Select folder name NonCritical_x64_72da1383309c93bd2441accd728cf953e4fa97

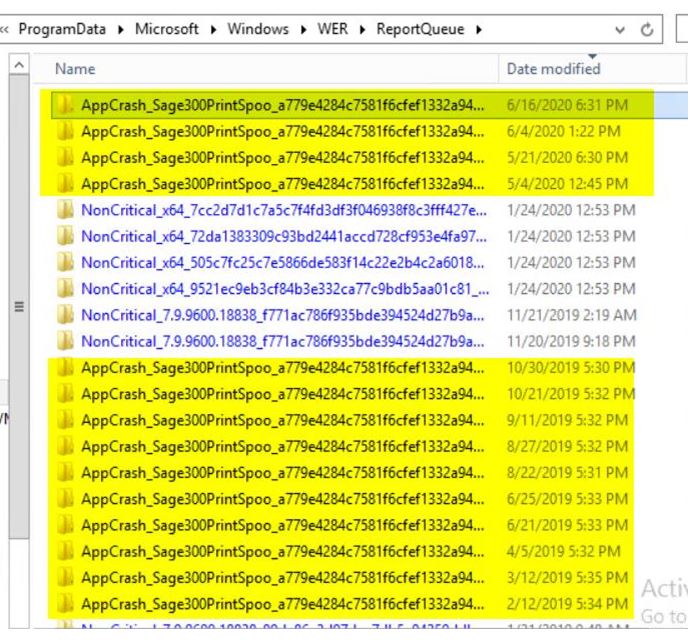pos(284,236)
